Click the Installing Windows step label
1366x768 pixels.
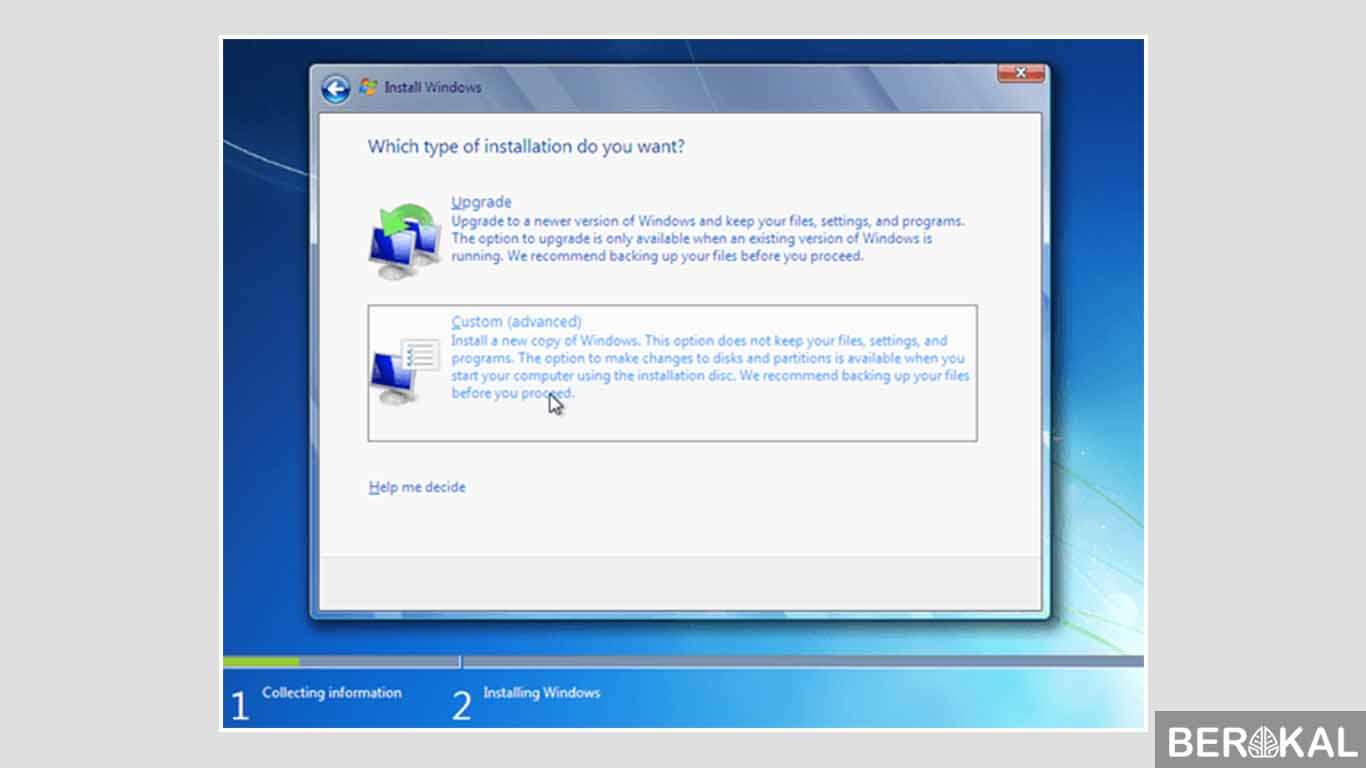(542, 692)
